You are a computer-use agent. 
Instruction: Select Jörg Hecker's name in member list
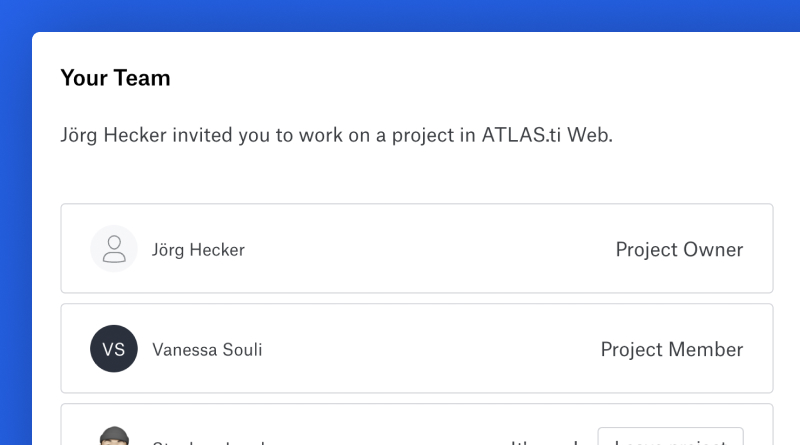(x=198, y=250)
